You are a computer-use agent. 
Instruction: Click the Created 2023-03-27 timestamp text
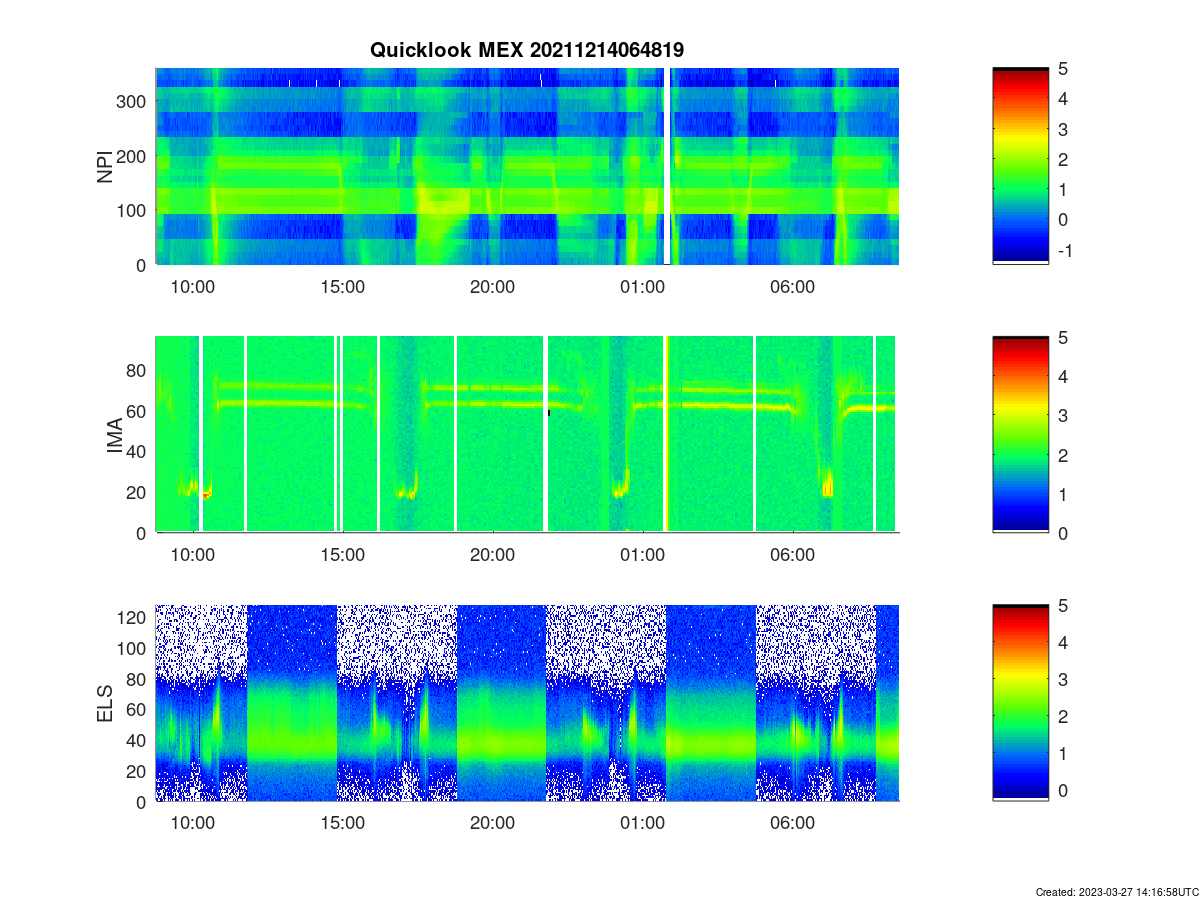pos(1116,891)
